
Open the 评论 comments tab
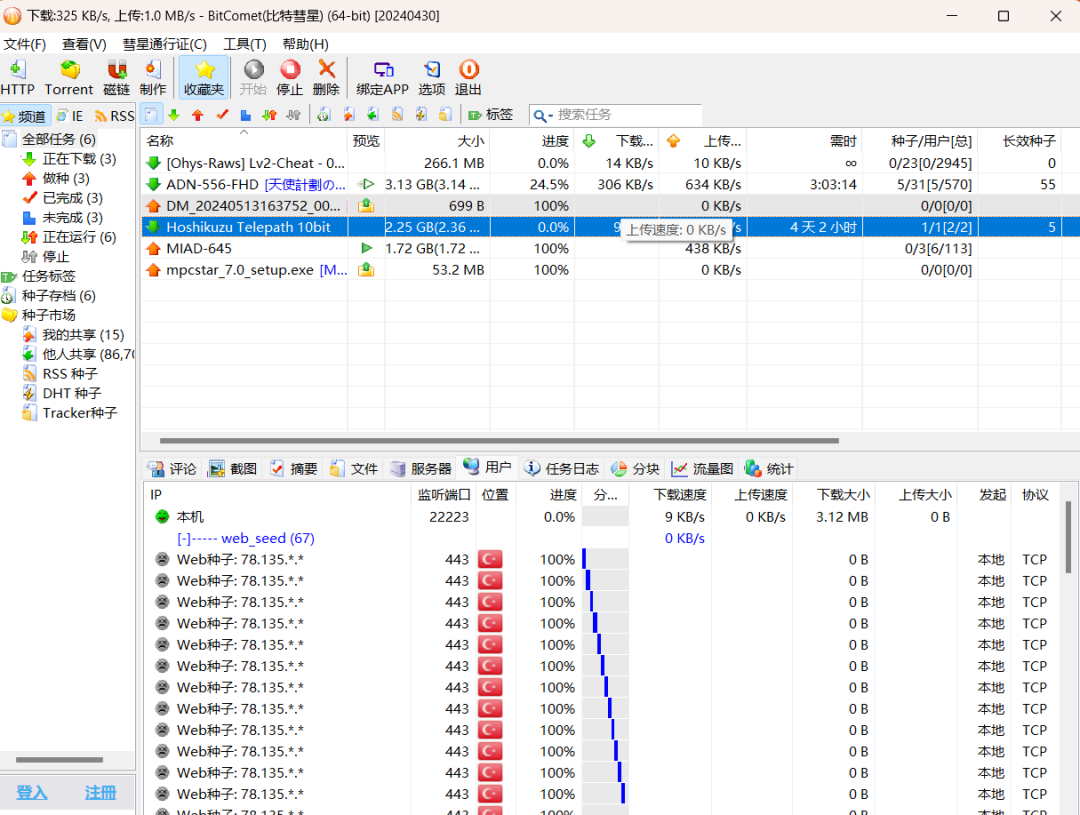173,469
